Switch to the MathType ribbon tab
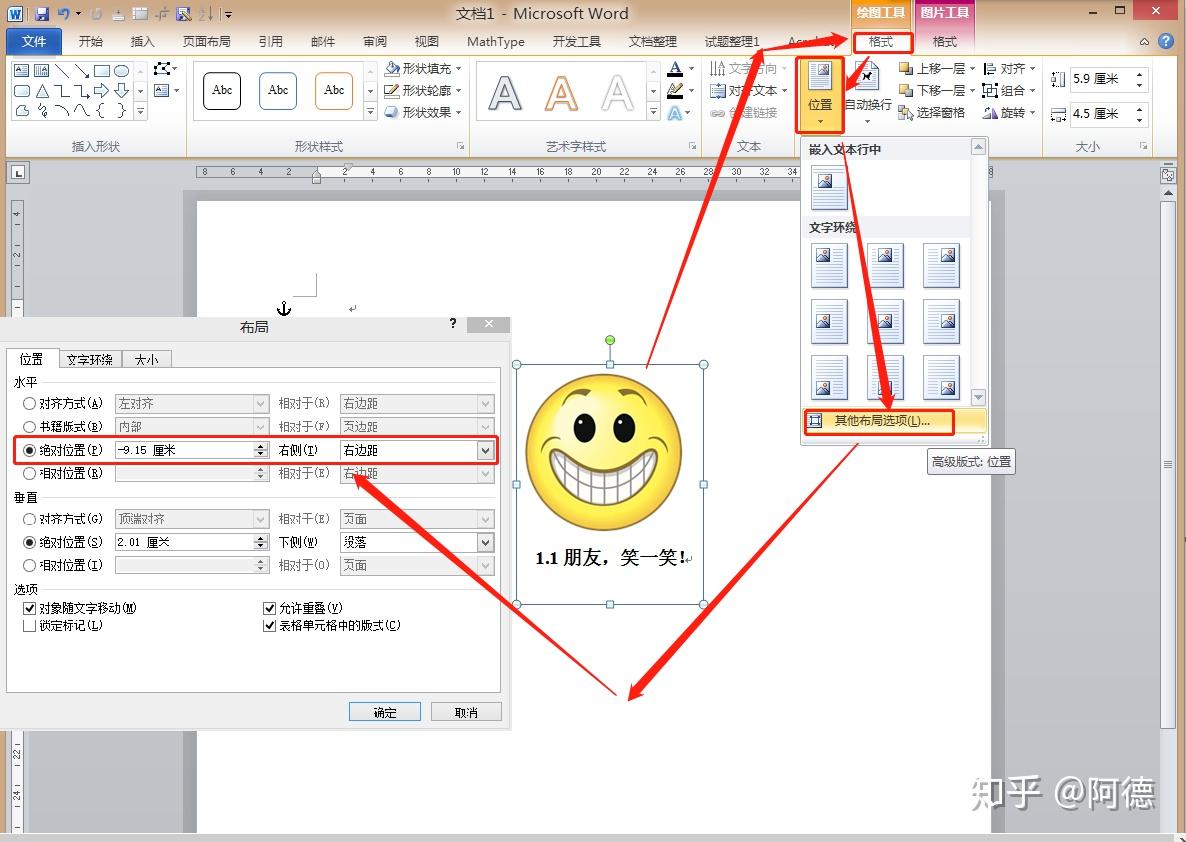This screenshot has height=842, width=1186. coord(495,41)
